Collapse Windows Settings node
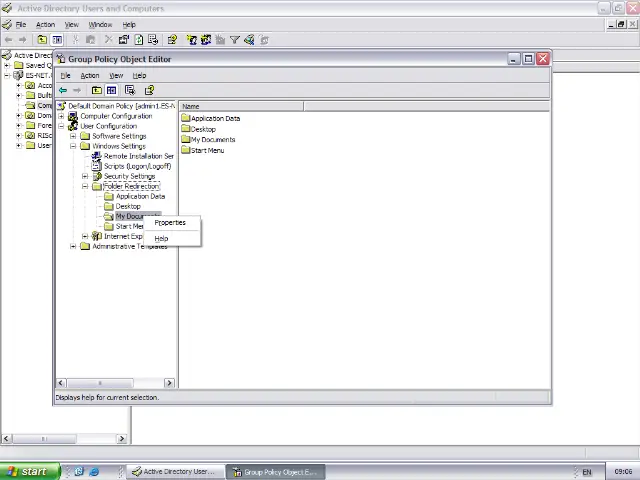The image size is (640, 480). click(x=73, y=146)
